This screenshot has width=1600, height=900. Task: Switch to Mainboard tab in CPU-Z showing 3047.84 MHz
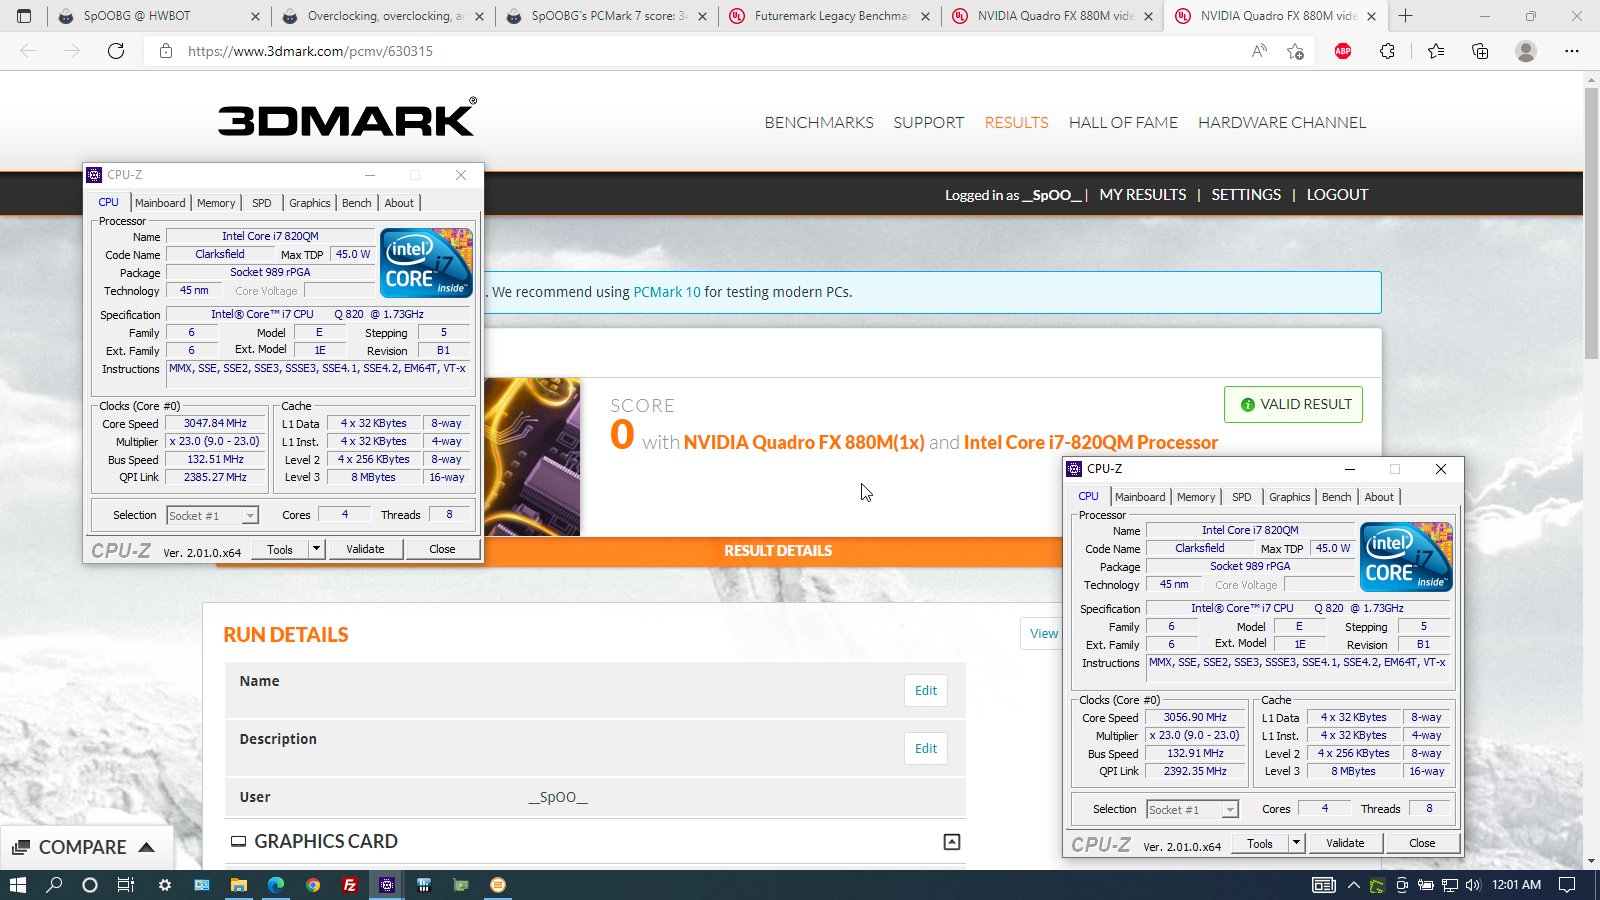[160, 203]
